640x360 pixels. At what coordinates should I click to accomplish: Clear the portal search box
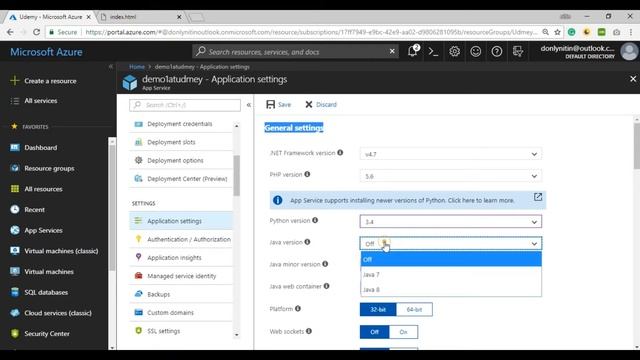(392, 51)
